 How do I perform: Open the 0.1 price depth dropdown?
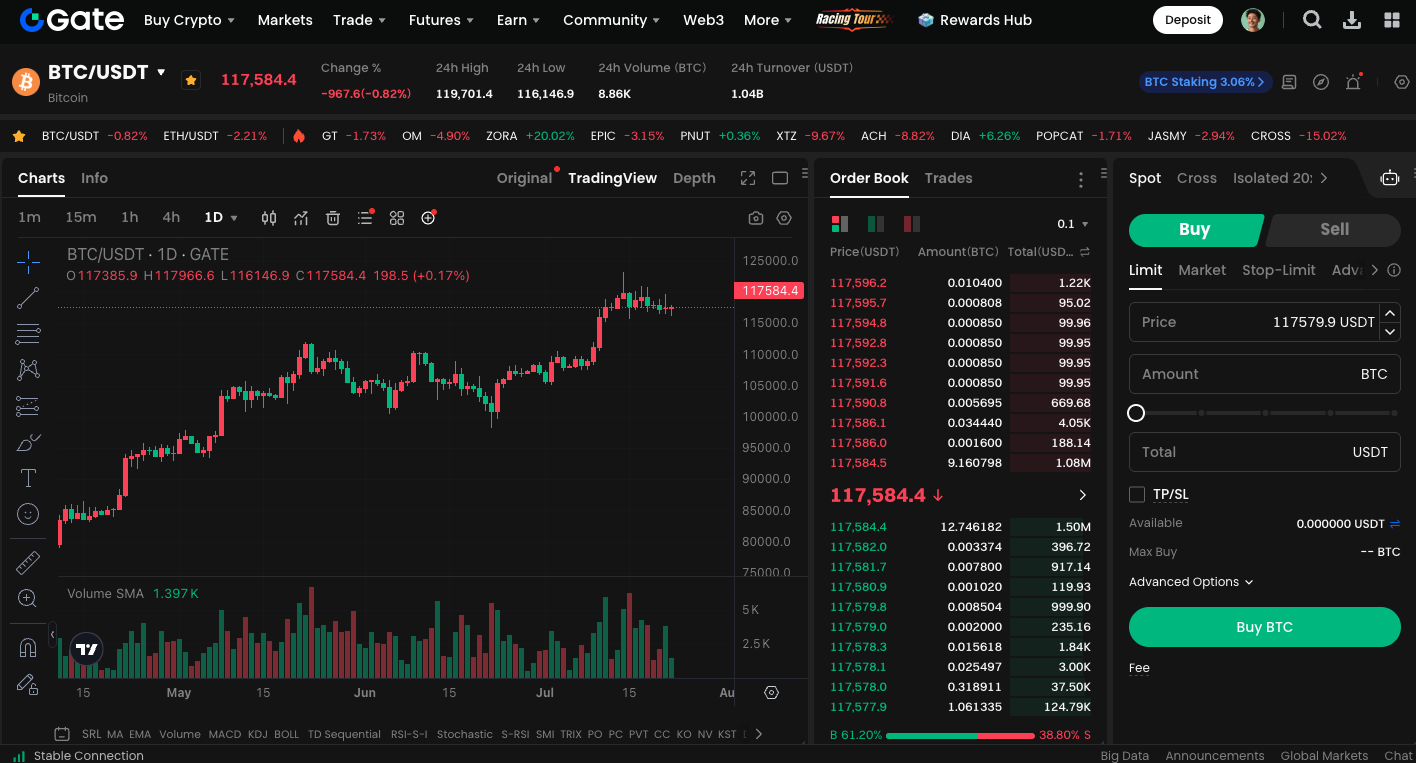1072,224
